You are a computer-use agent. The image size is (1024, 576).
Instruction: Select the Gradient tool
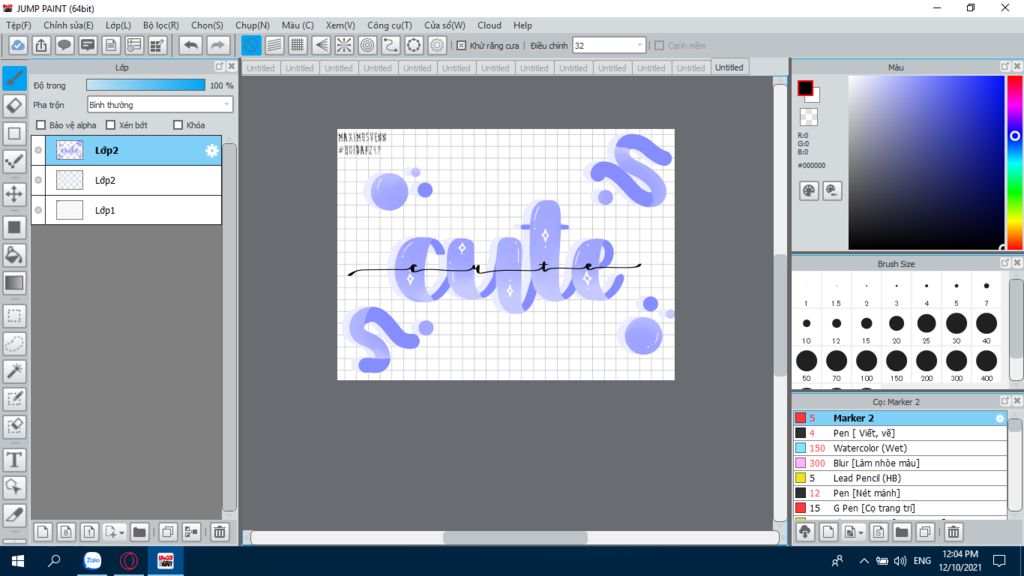coord(14,283)
